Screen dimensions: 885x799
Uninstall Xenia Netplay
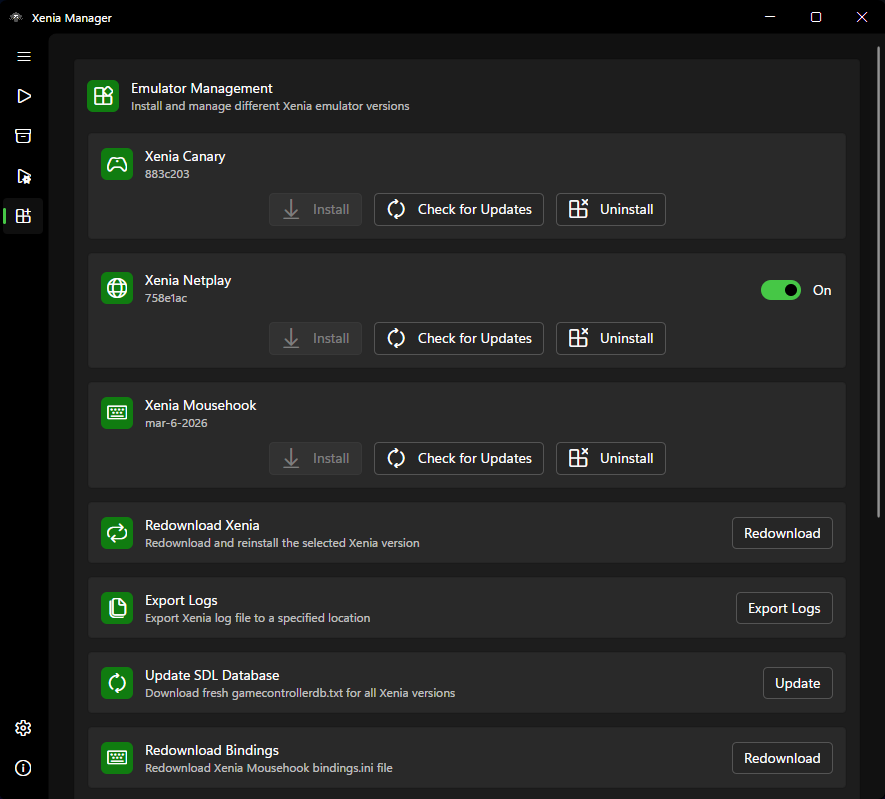611,339
